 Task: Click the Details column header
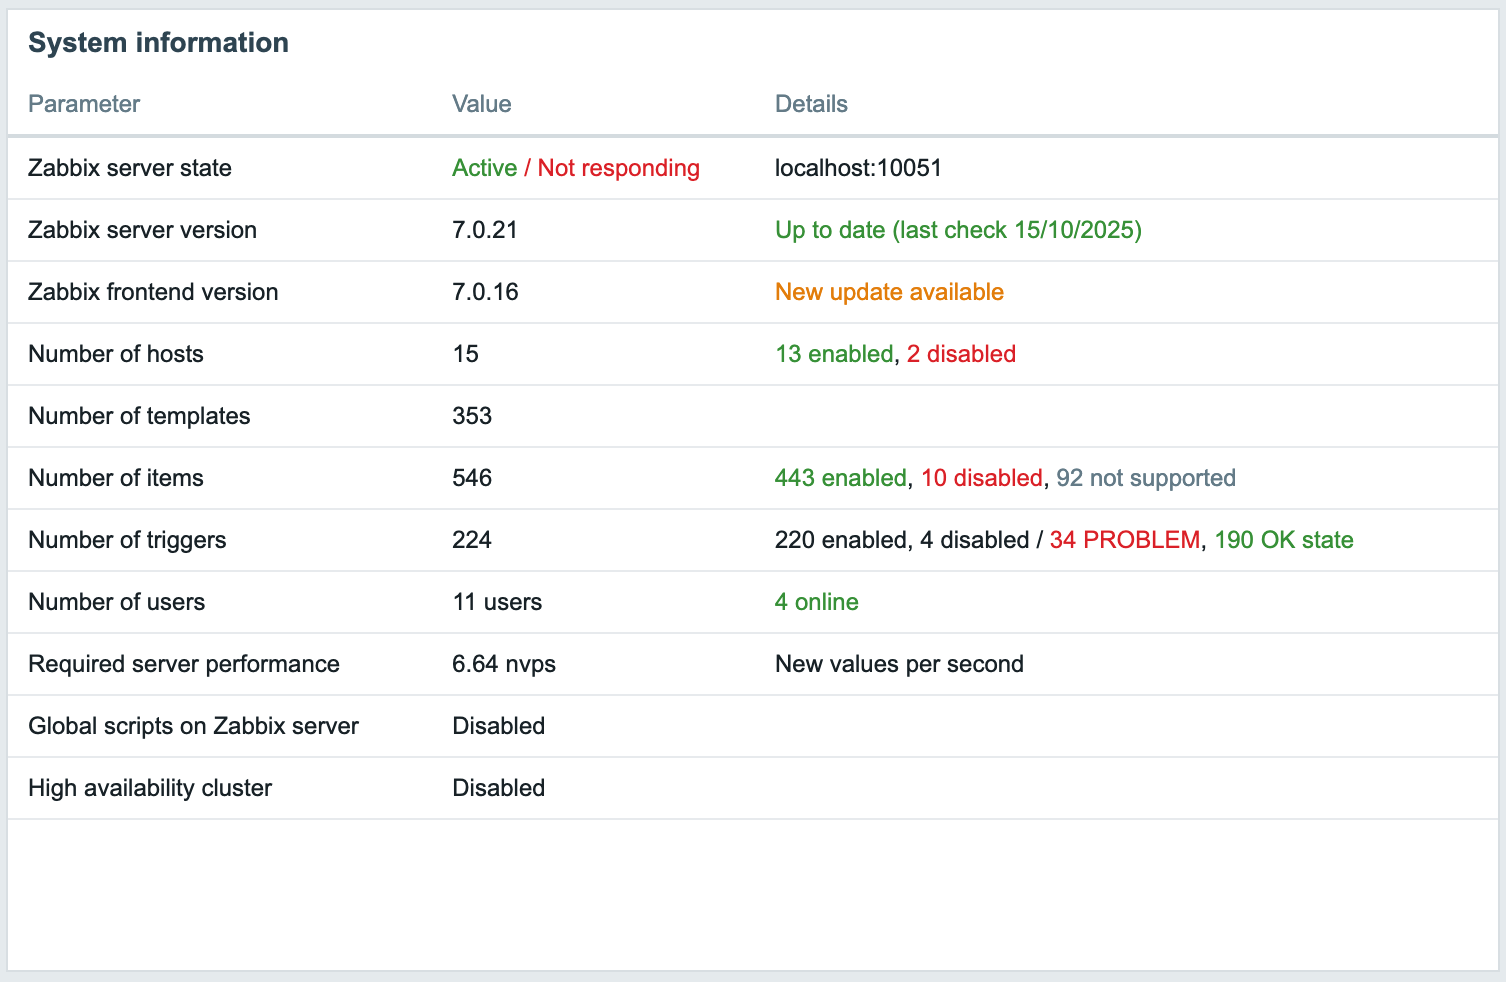[811, 104]
